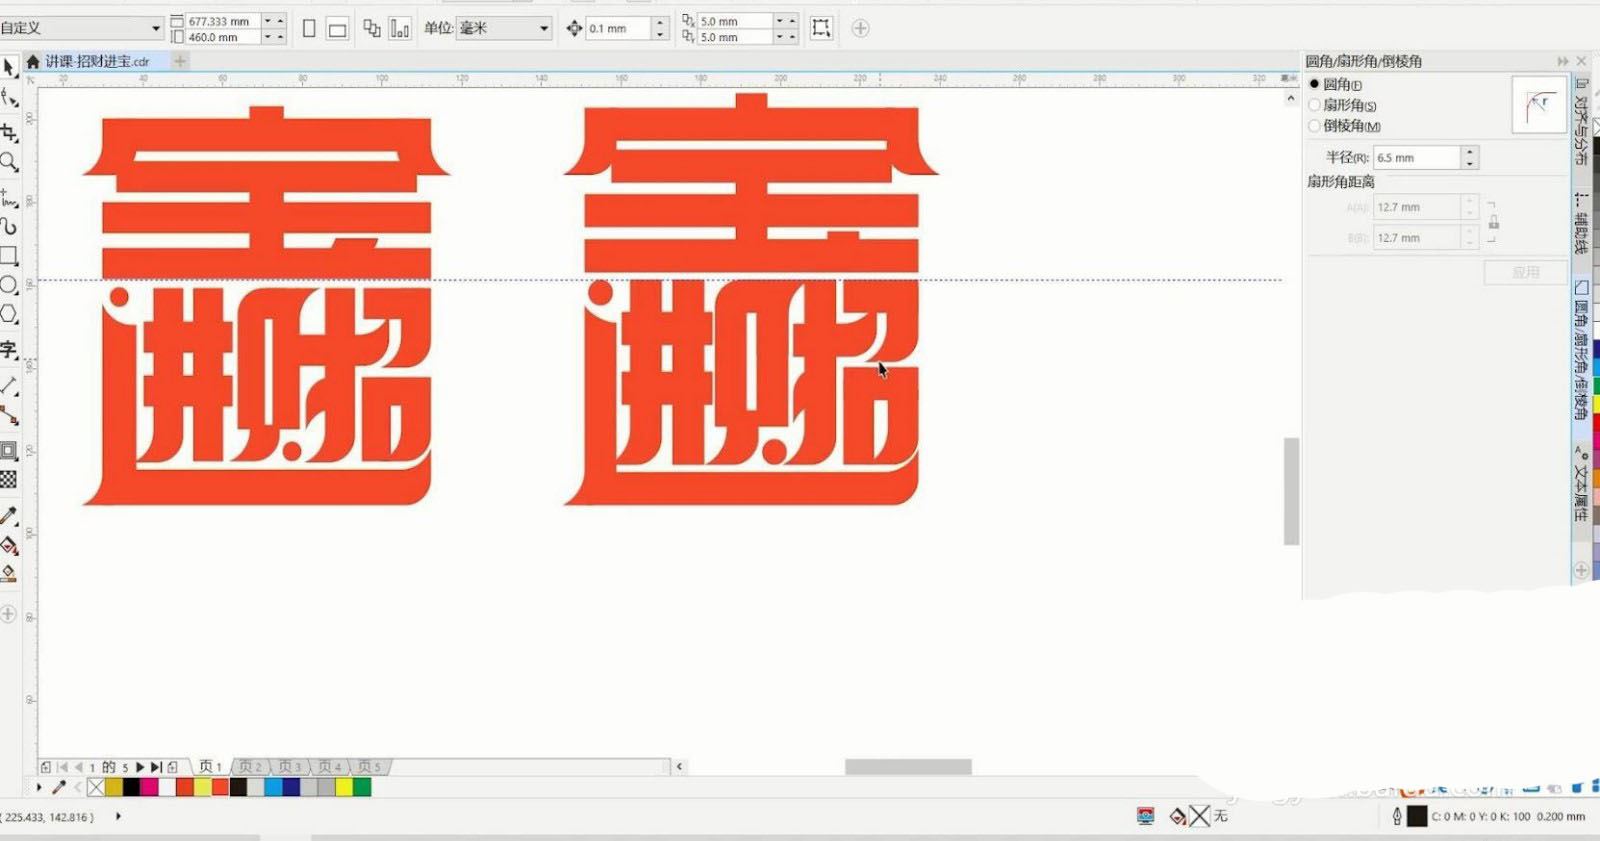This screenshot has height=841, width=1600.
Task: Select the Zoom magnifier tool
Action: click(9, 162)
